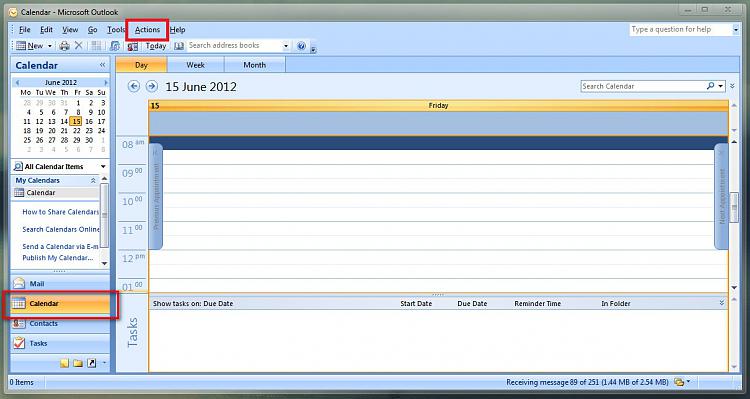The image size is (750, 399).
Task: Open Search Calendars Online link
Action: click(61, 229)
